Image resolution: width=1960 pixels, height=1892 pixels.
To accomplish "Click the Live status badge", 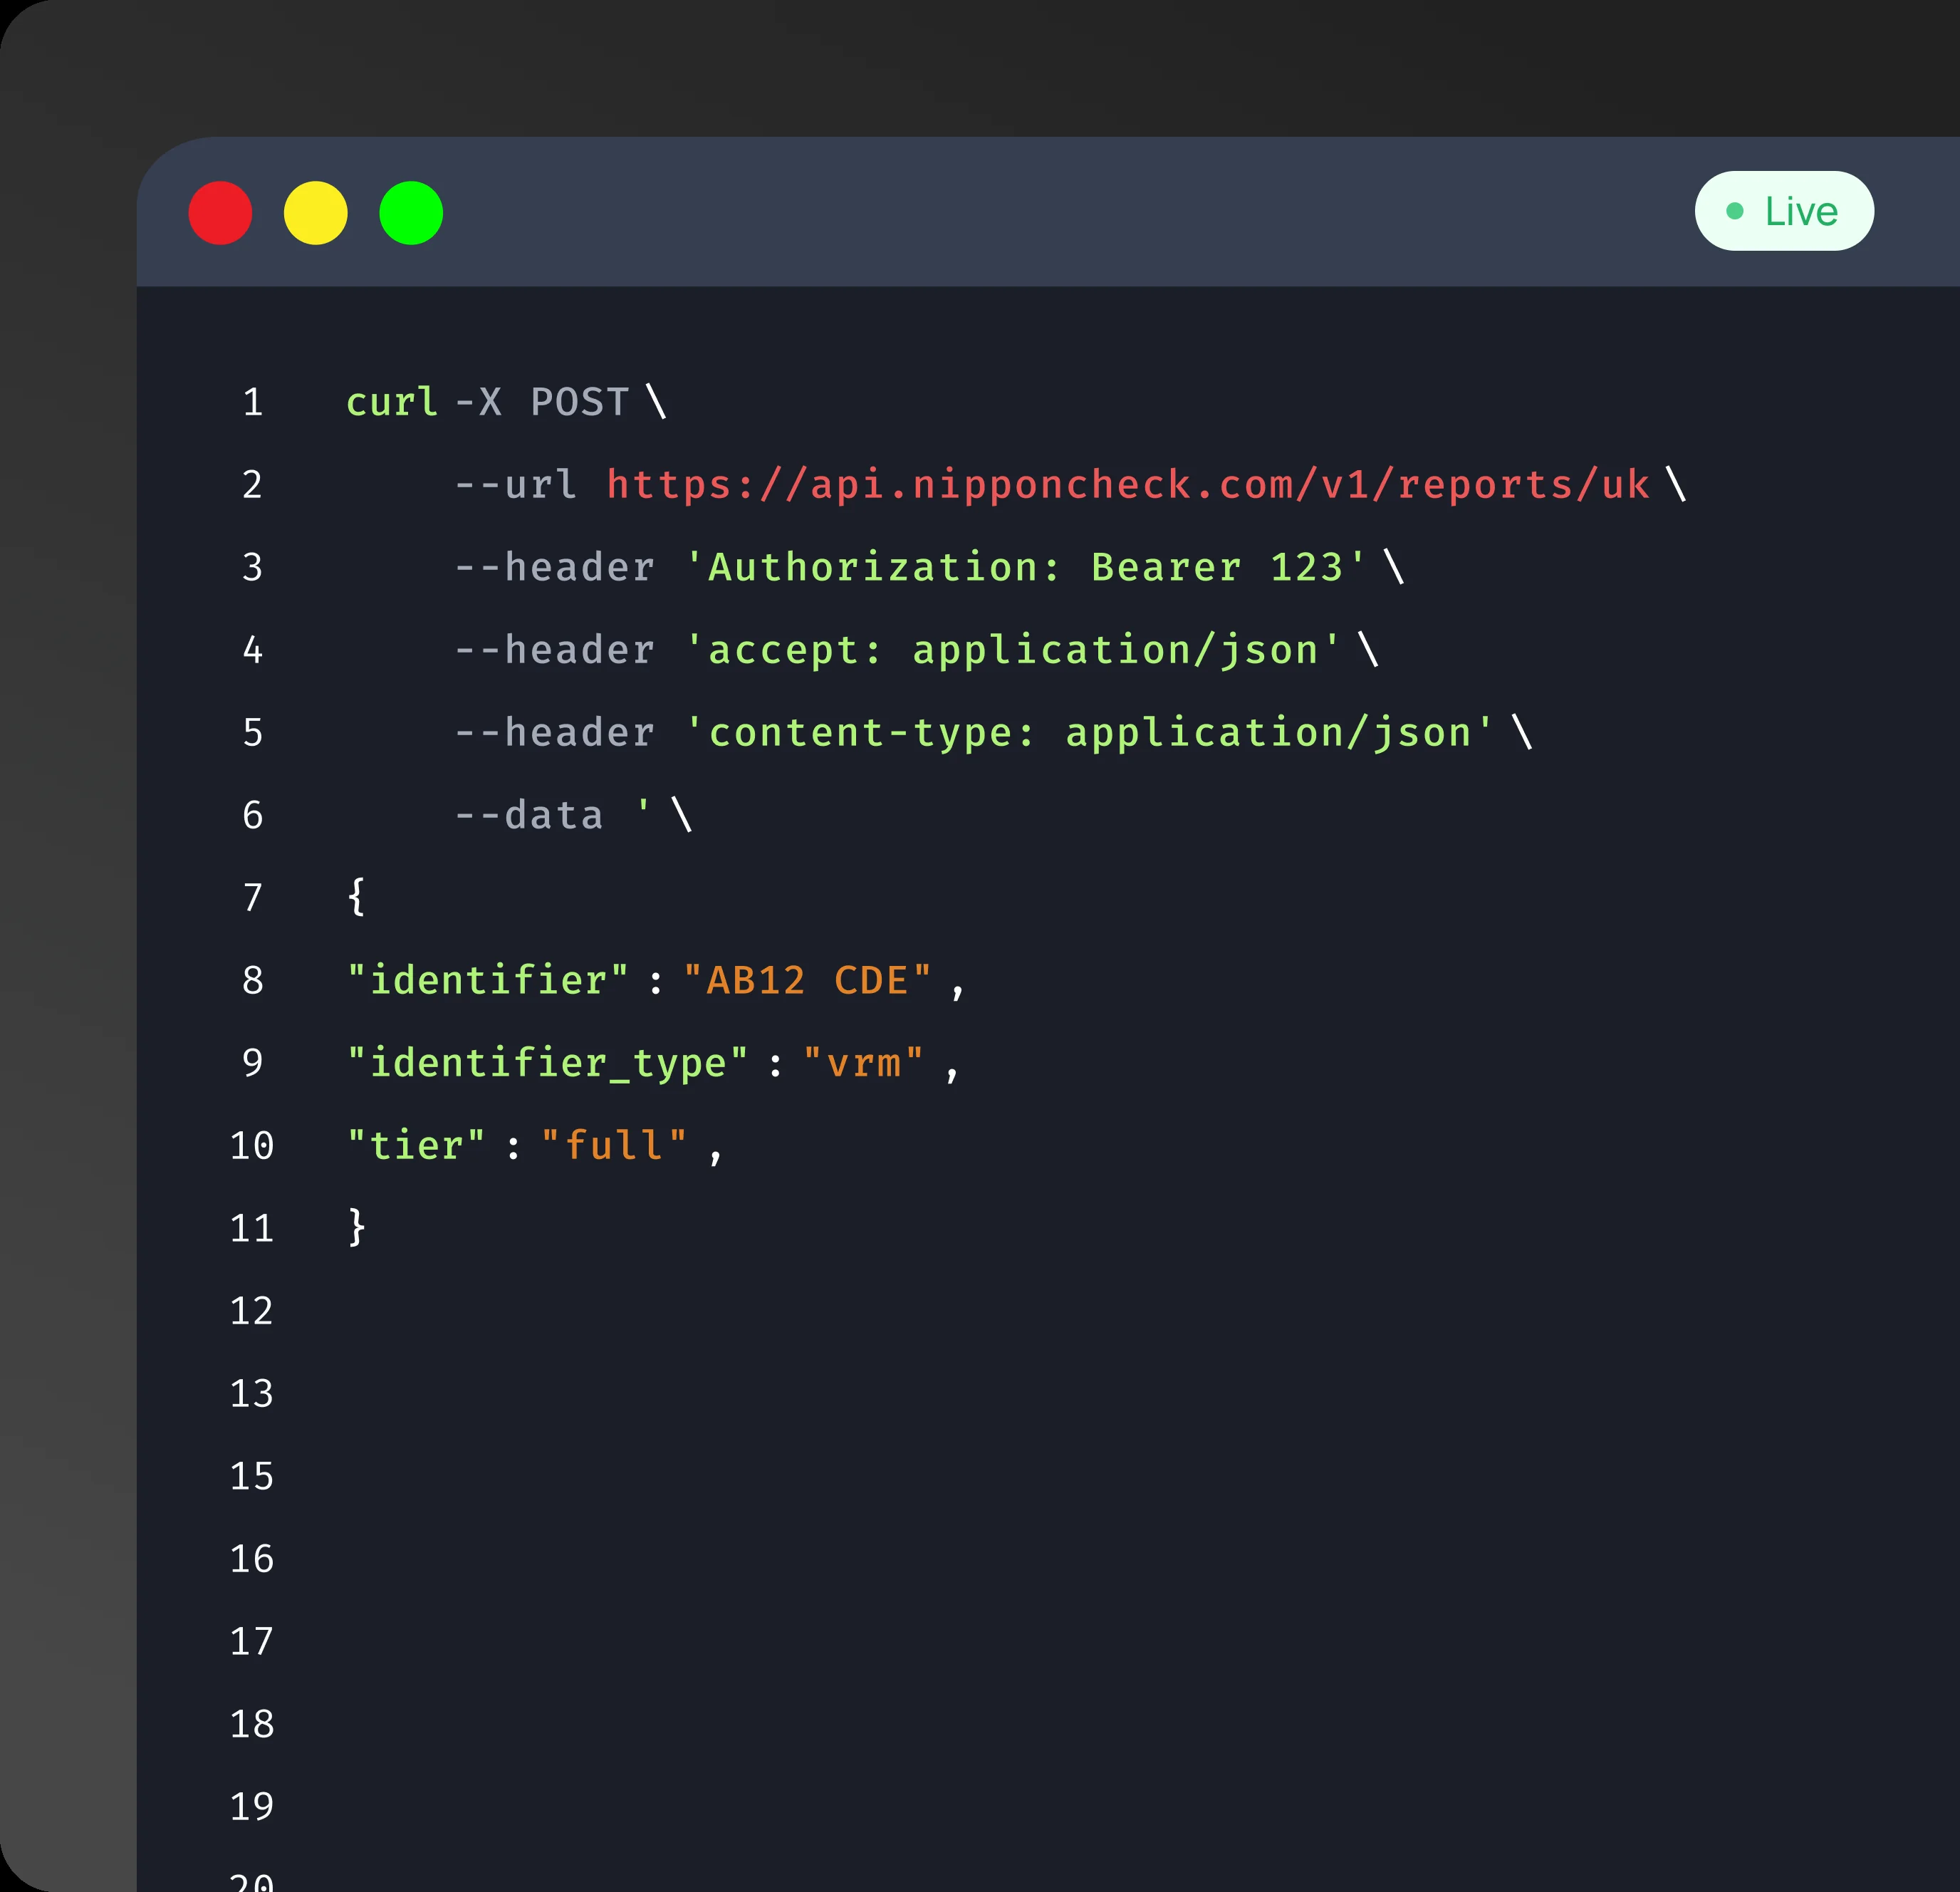I will (x=1784, y=211).
